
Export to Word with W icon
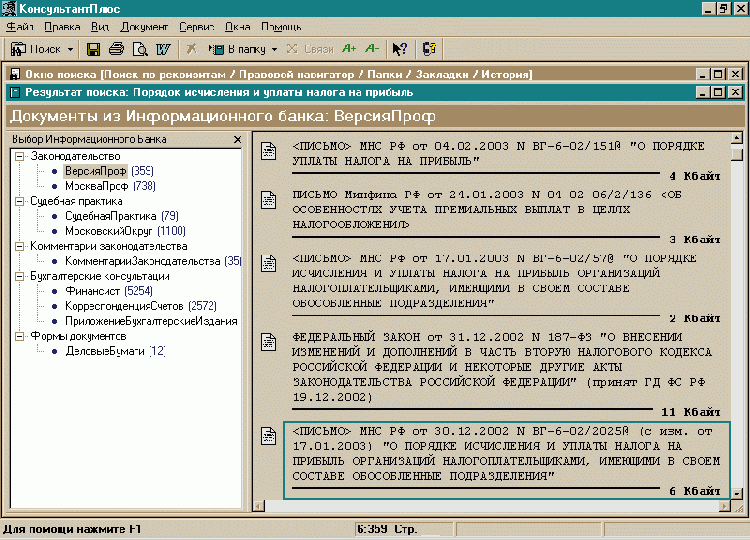(163, 49)
